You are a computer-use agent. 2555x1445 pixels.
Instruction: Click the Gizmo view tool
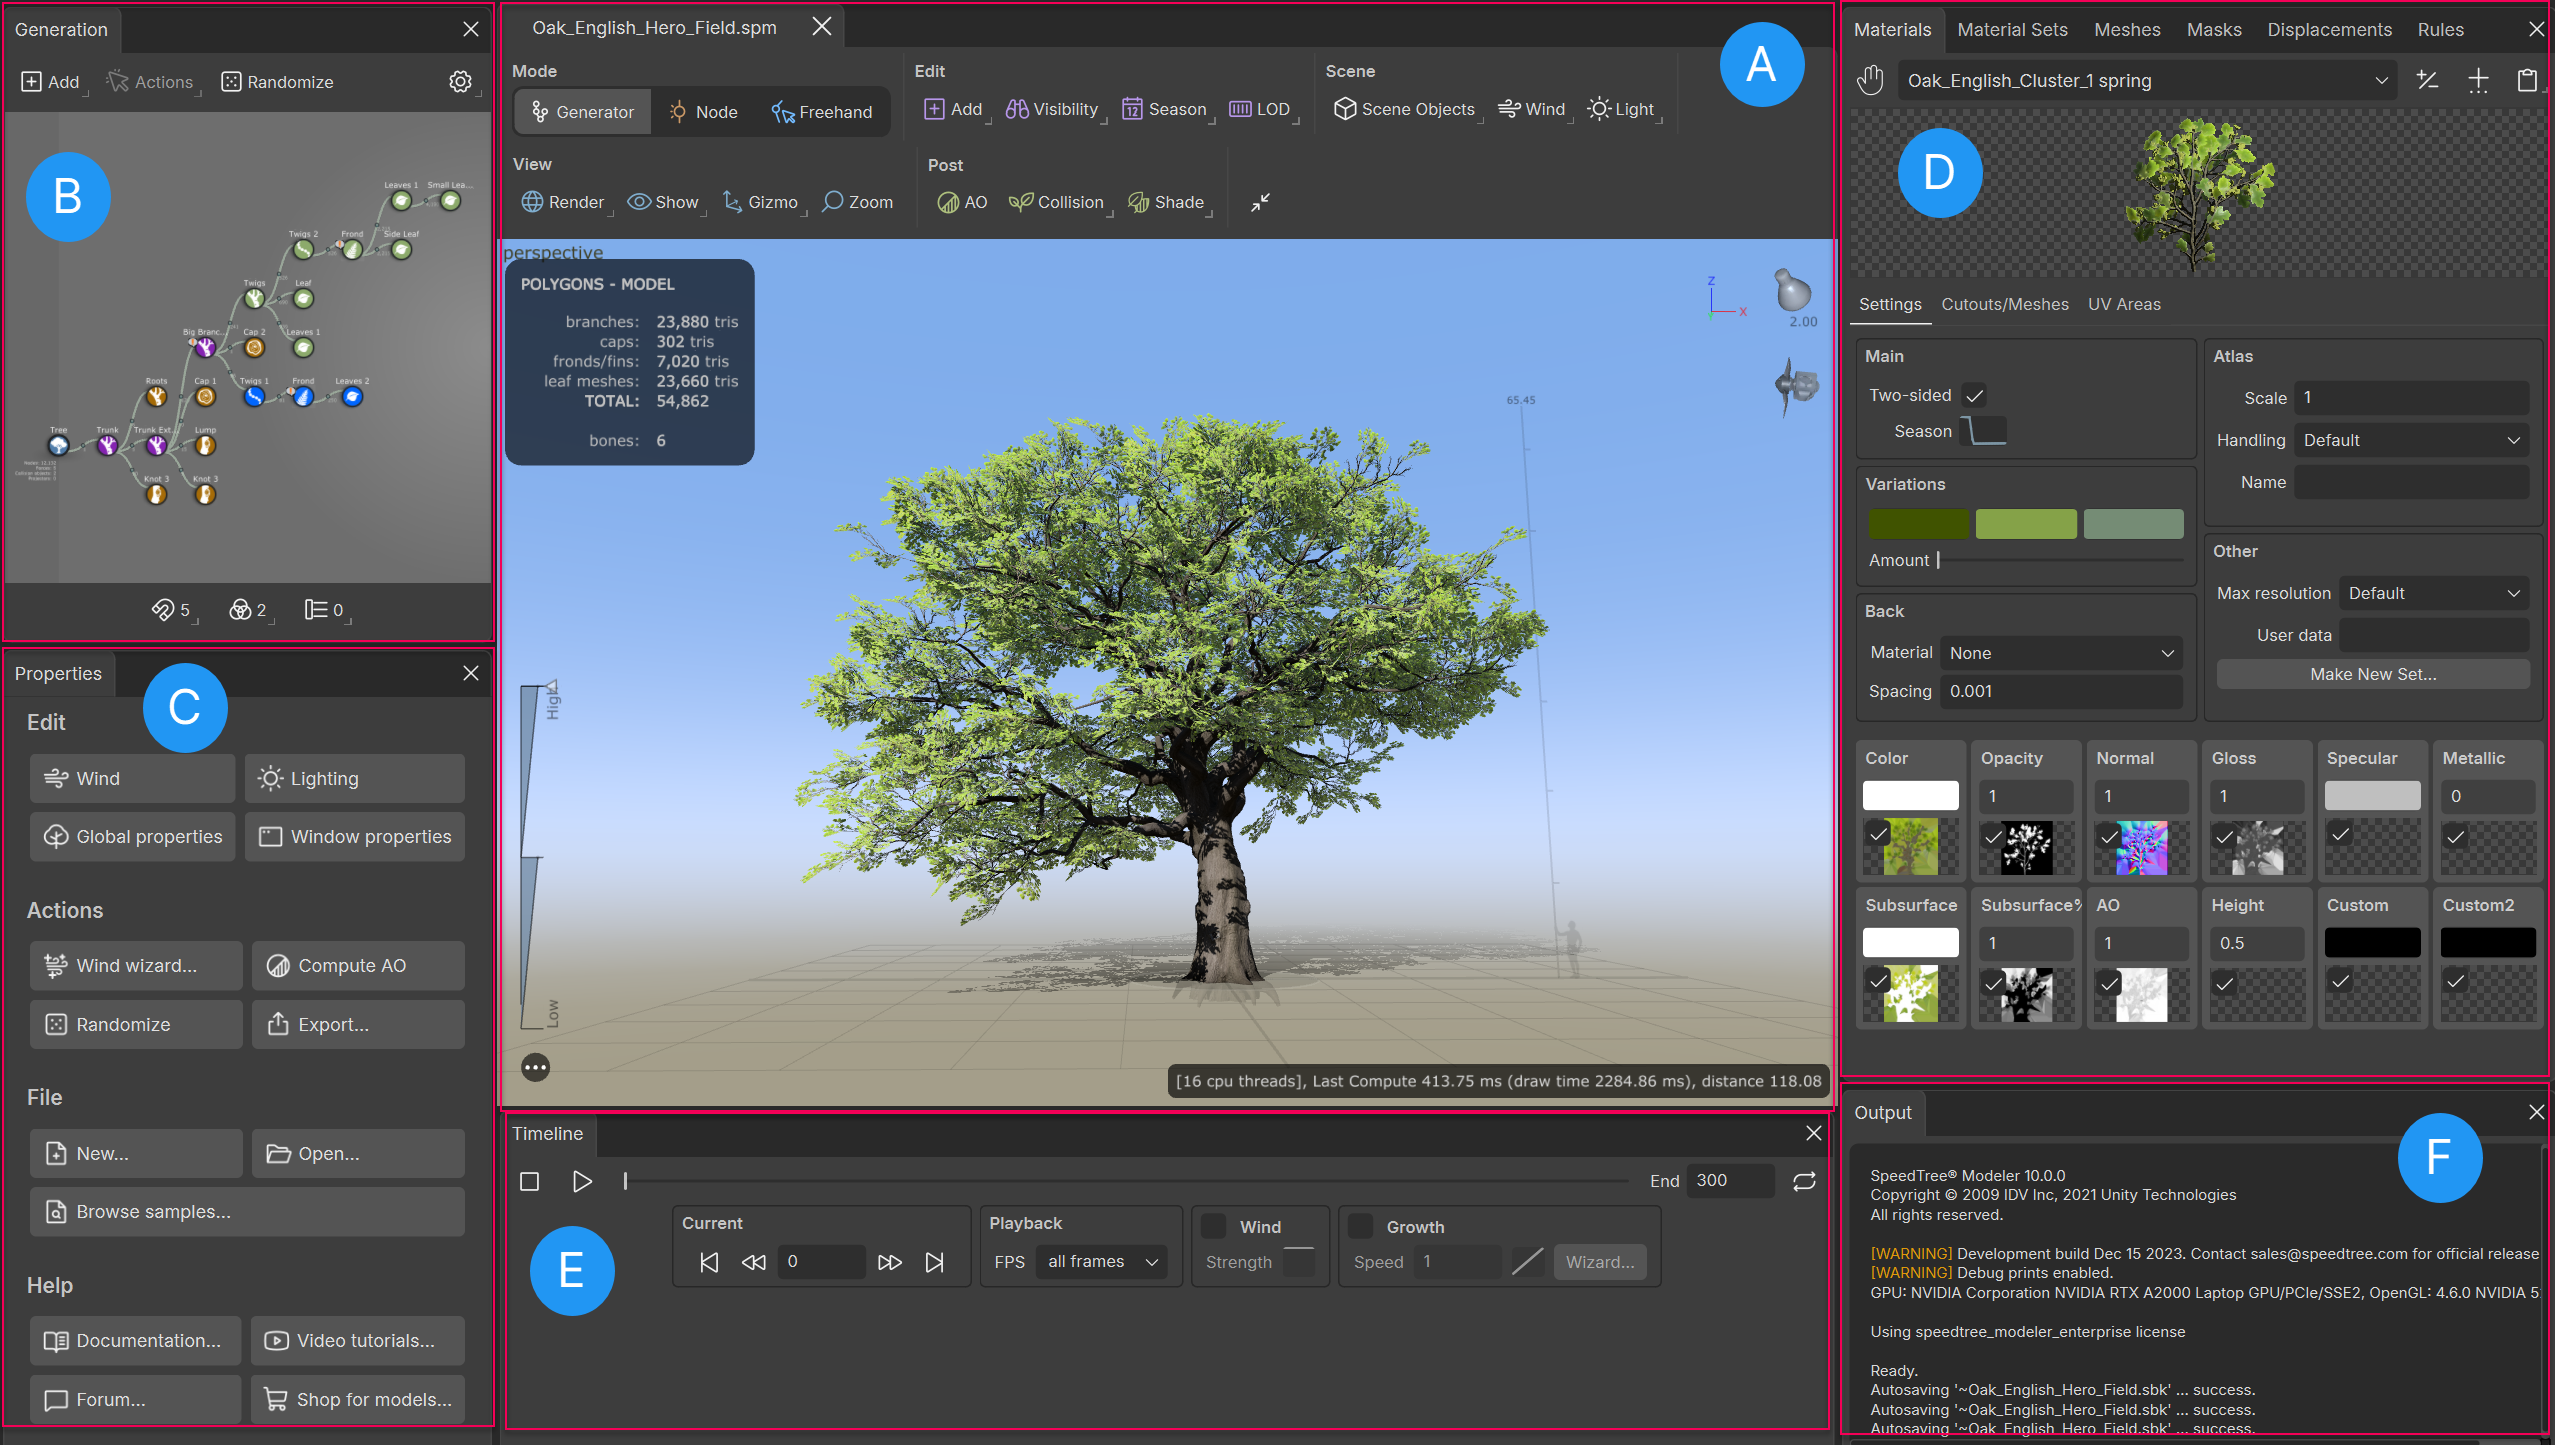760,202
